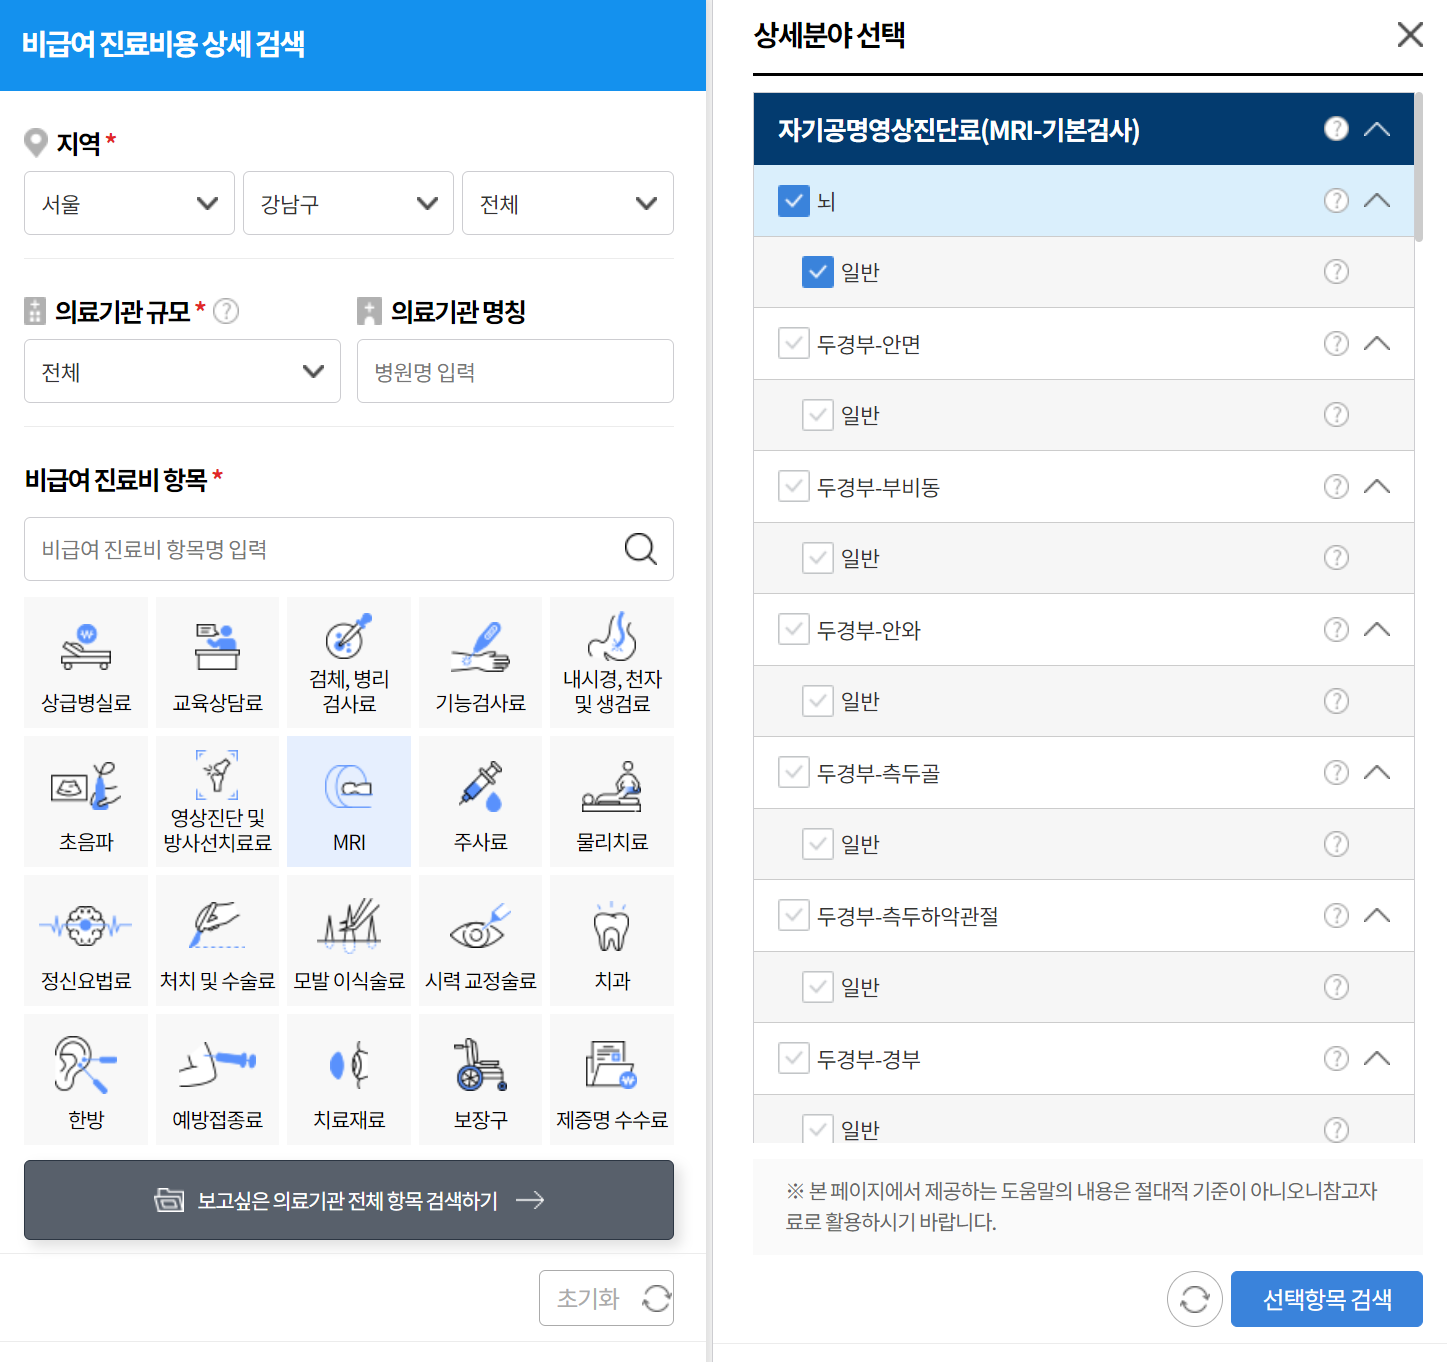Select the 초음파 (ultrasound) category icon

pyautogui.click(x=85, y=800)
